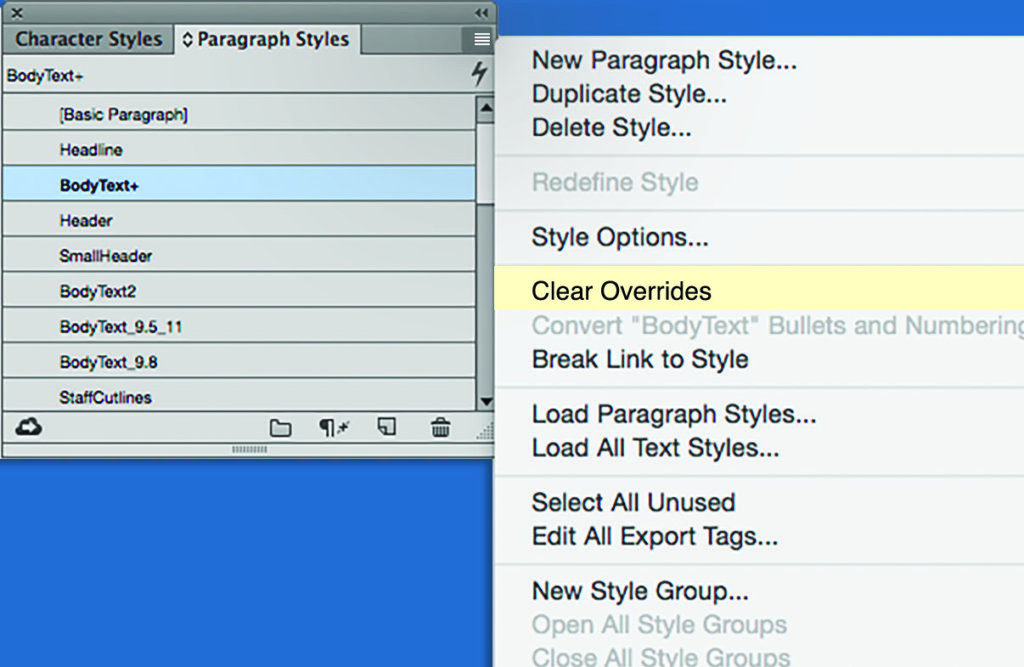Apply the Headline paragraph style
The width and height of the screenshot is (1024, 667).
coord(239,150)
